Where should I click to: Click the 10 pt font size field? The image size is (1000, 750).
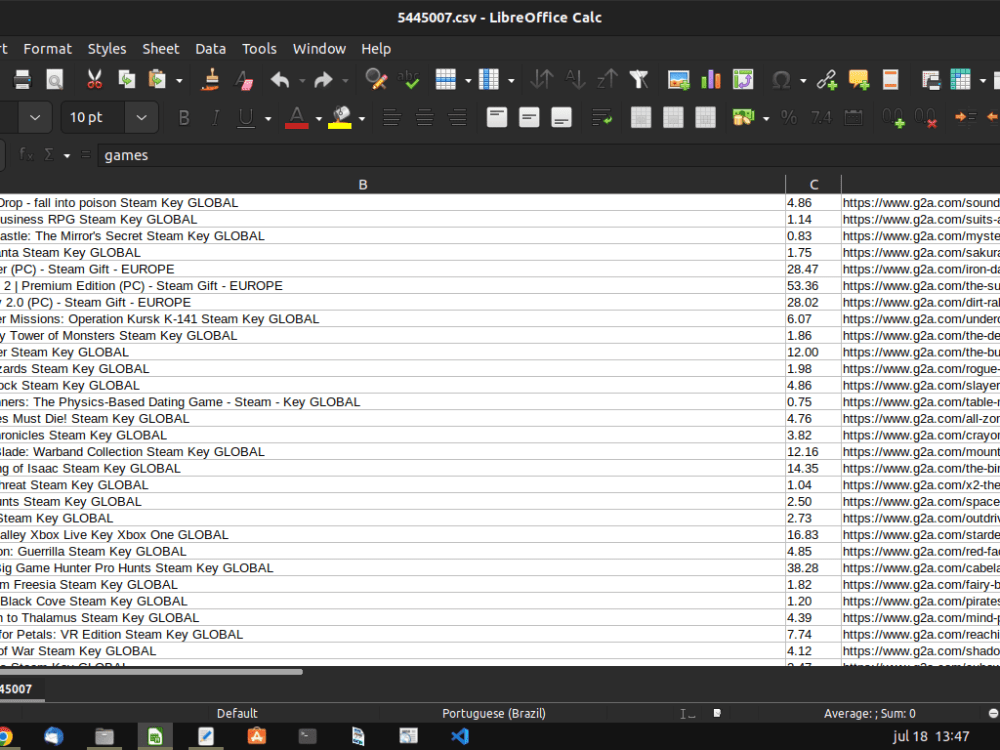tap(93, 117)
